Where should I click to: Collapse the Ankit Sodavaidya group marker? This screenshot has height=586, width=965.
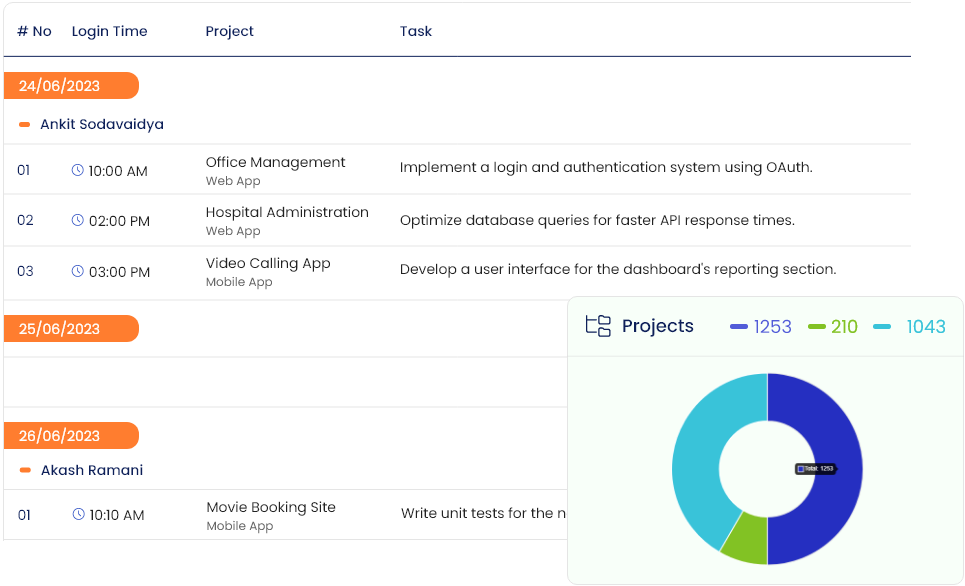click(x=25, y=124)
